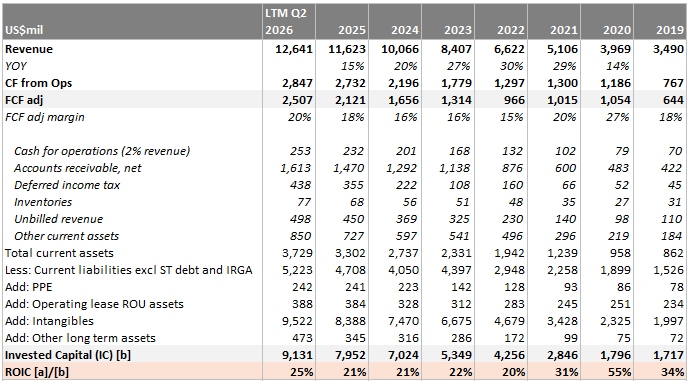This screenshot has width=687, height=381.
Task: Select Revenue value 11,623
Action: point(347,49)
